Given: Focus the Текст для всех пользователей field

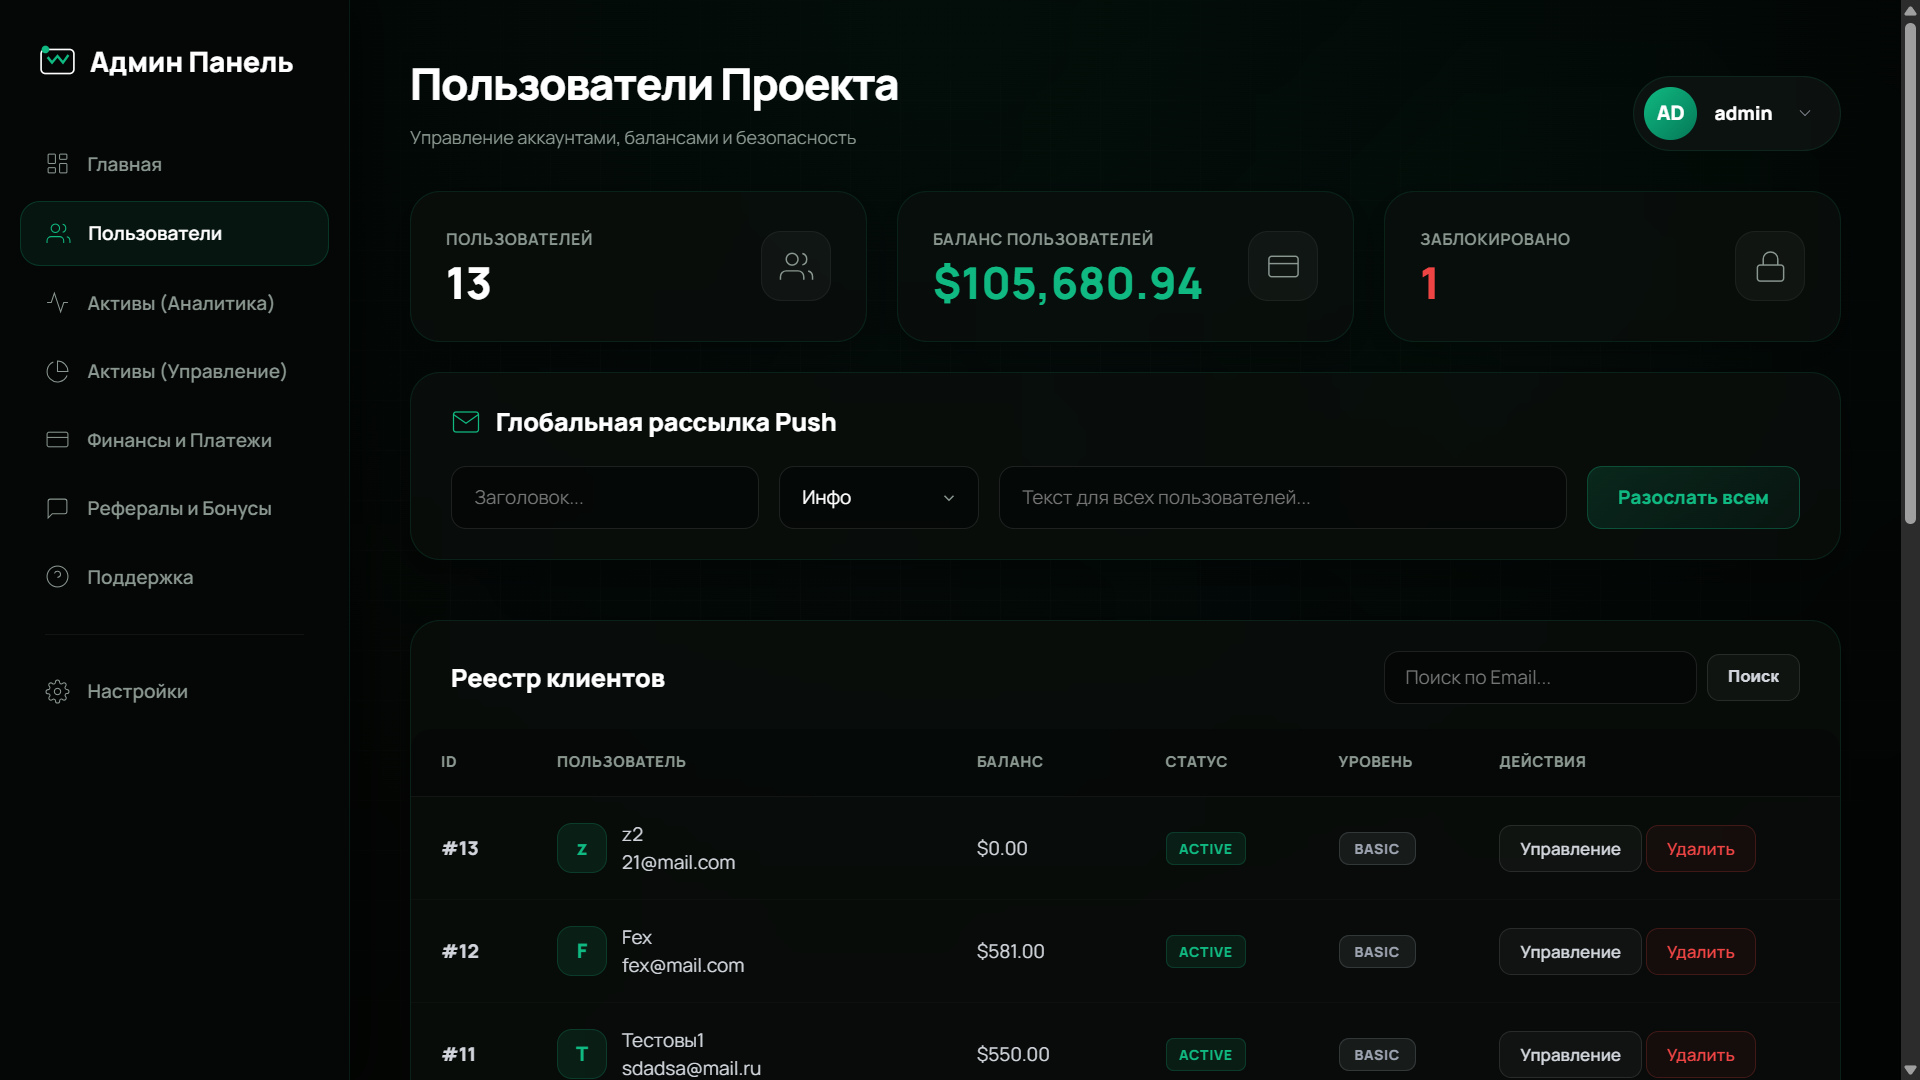Looking at the screenshot, I should click(1283, 498).
